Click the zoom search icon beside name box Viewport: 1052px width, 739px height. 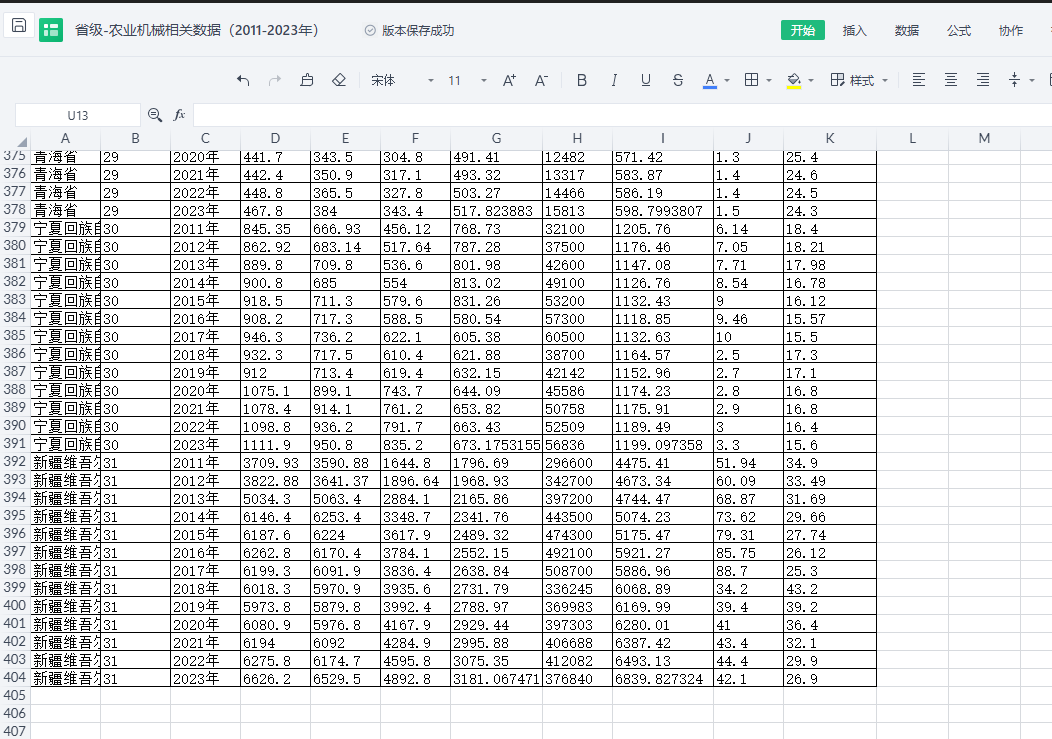(x=155, y=115)
